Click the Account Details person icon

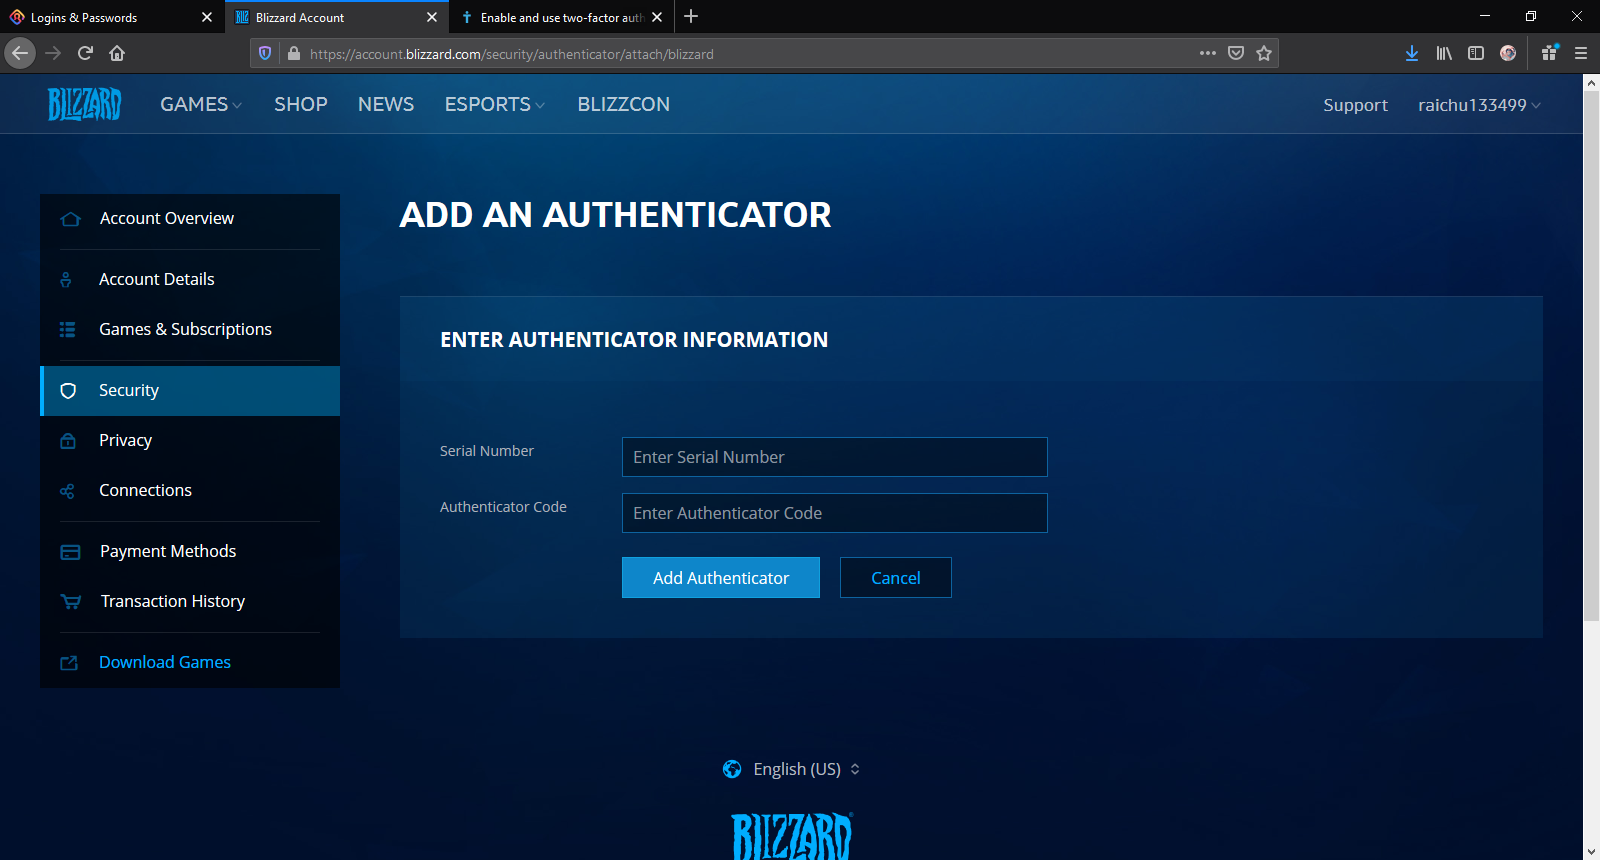click(x=66, y=280)
